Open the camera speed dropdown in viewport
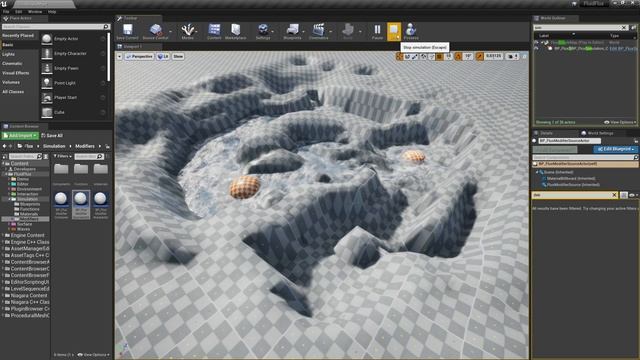The width and height of the screenshot is (640, 360). coord(512,56)
